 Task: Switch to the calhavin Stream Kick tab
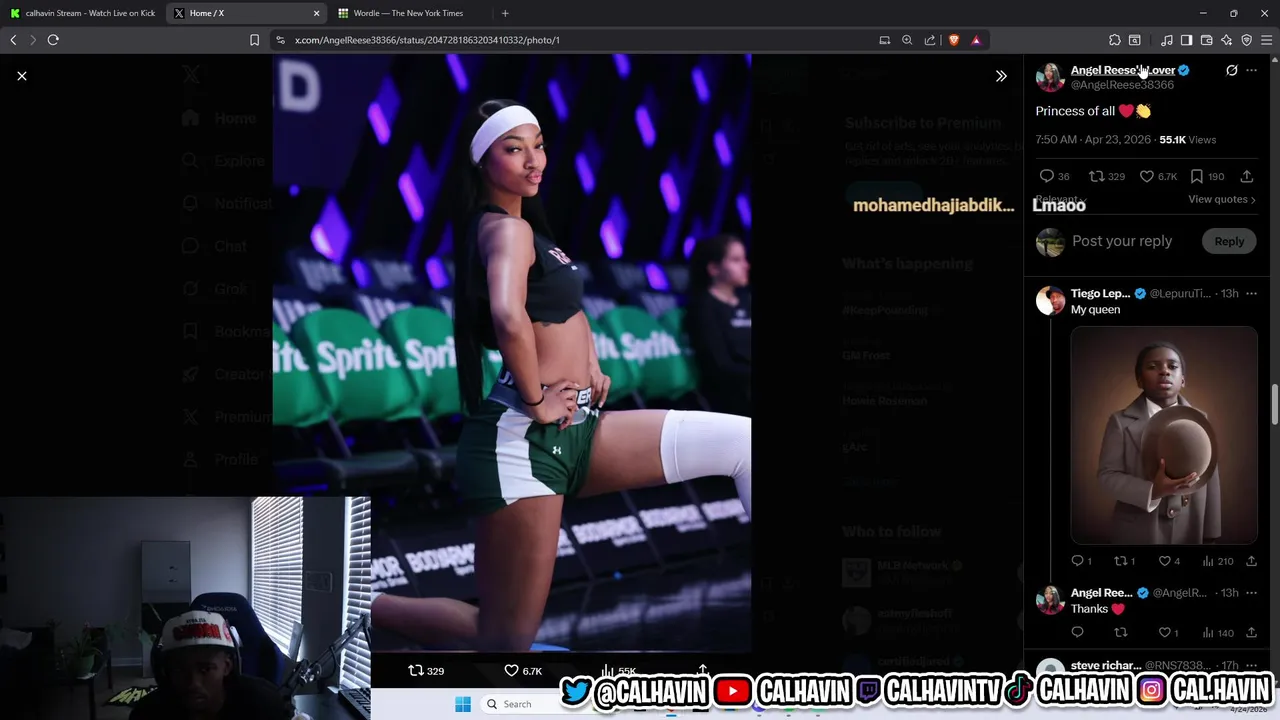coord(82,13)
